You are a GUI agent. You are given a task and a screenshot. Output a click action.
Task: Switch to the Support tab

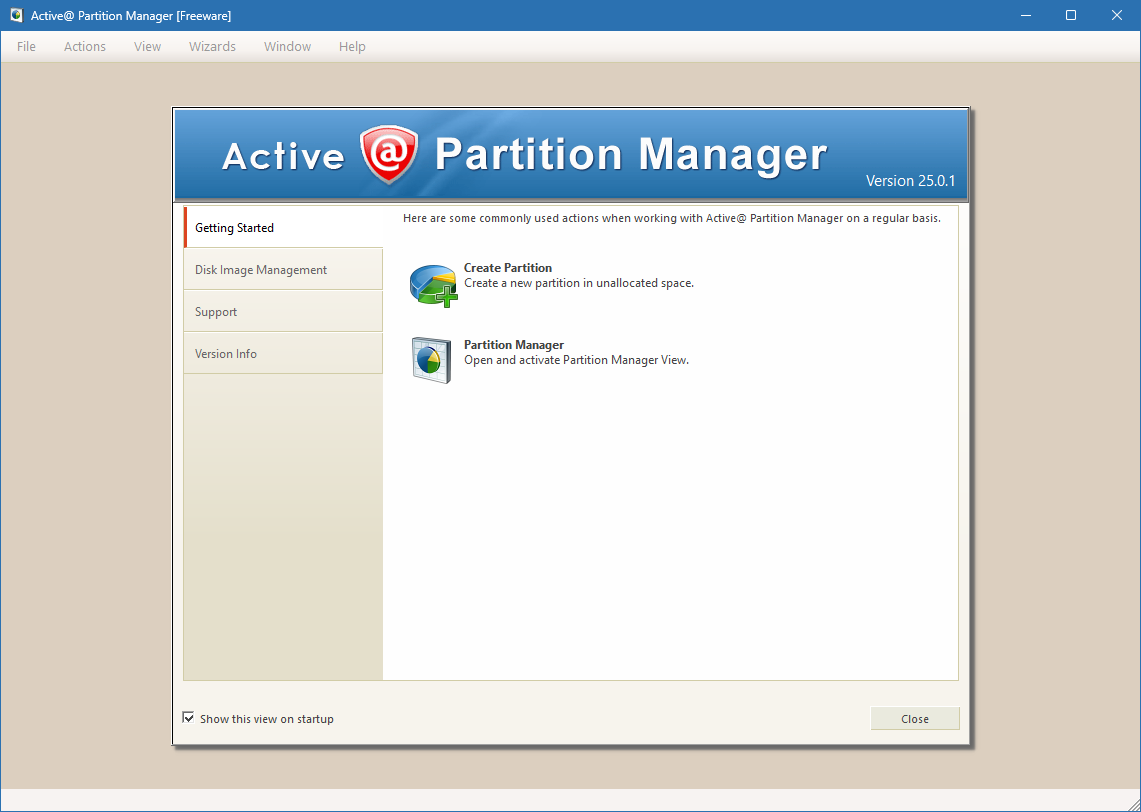(x=283, y=311)
